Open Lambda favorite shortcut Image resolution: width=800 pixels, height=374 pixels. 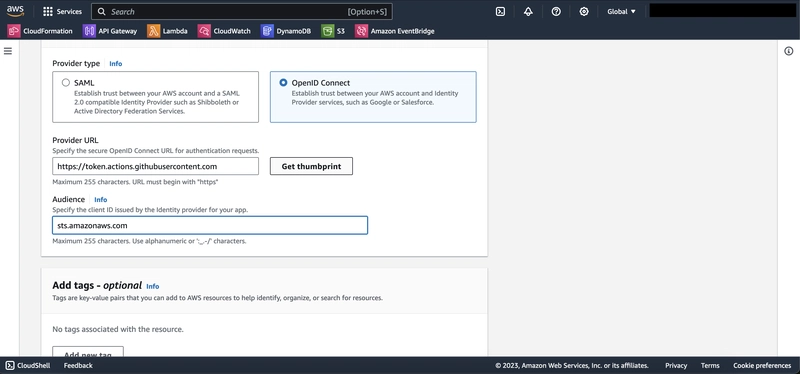click(x=167, y=31)
